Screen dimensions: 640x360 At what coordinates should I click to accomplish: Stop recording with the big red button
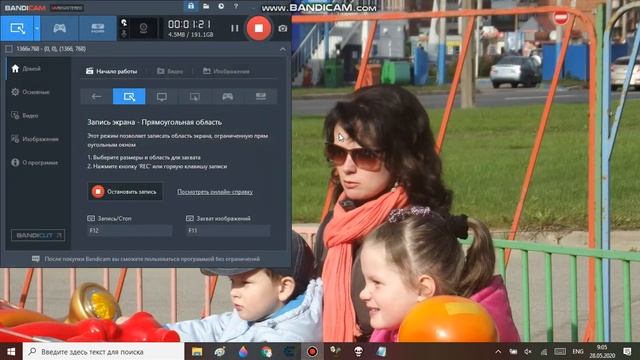[258, 28]
